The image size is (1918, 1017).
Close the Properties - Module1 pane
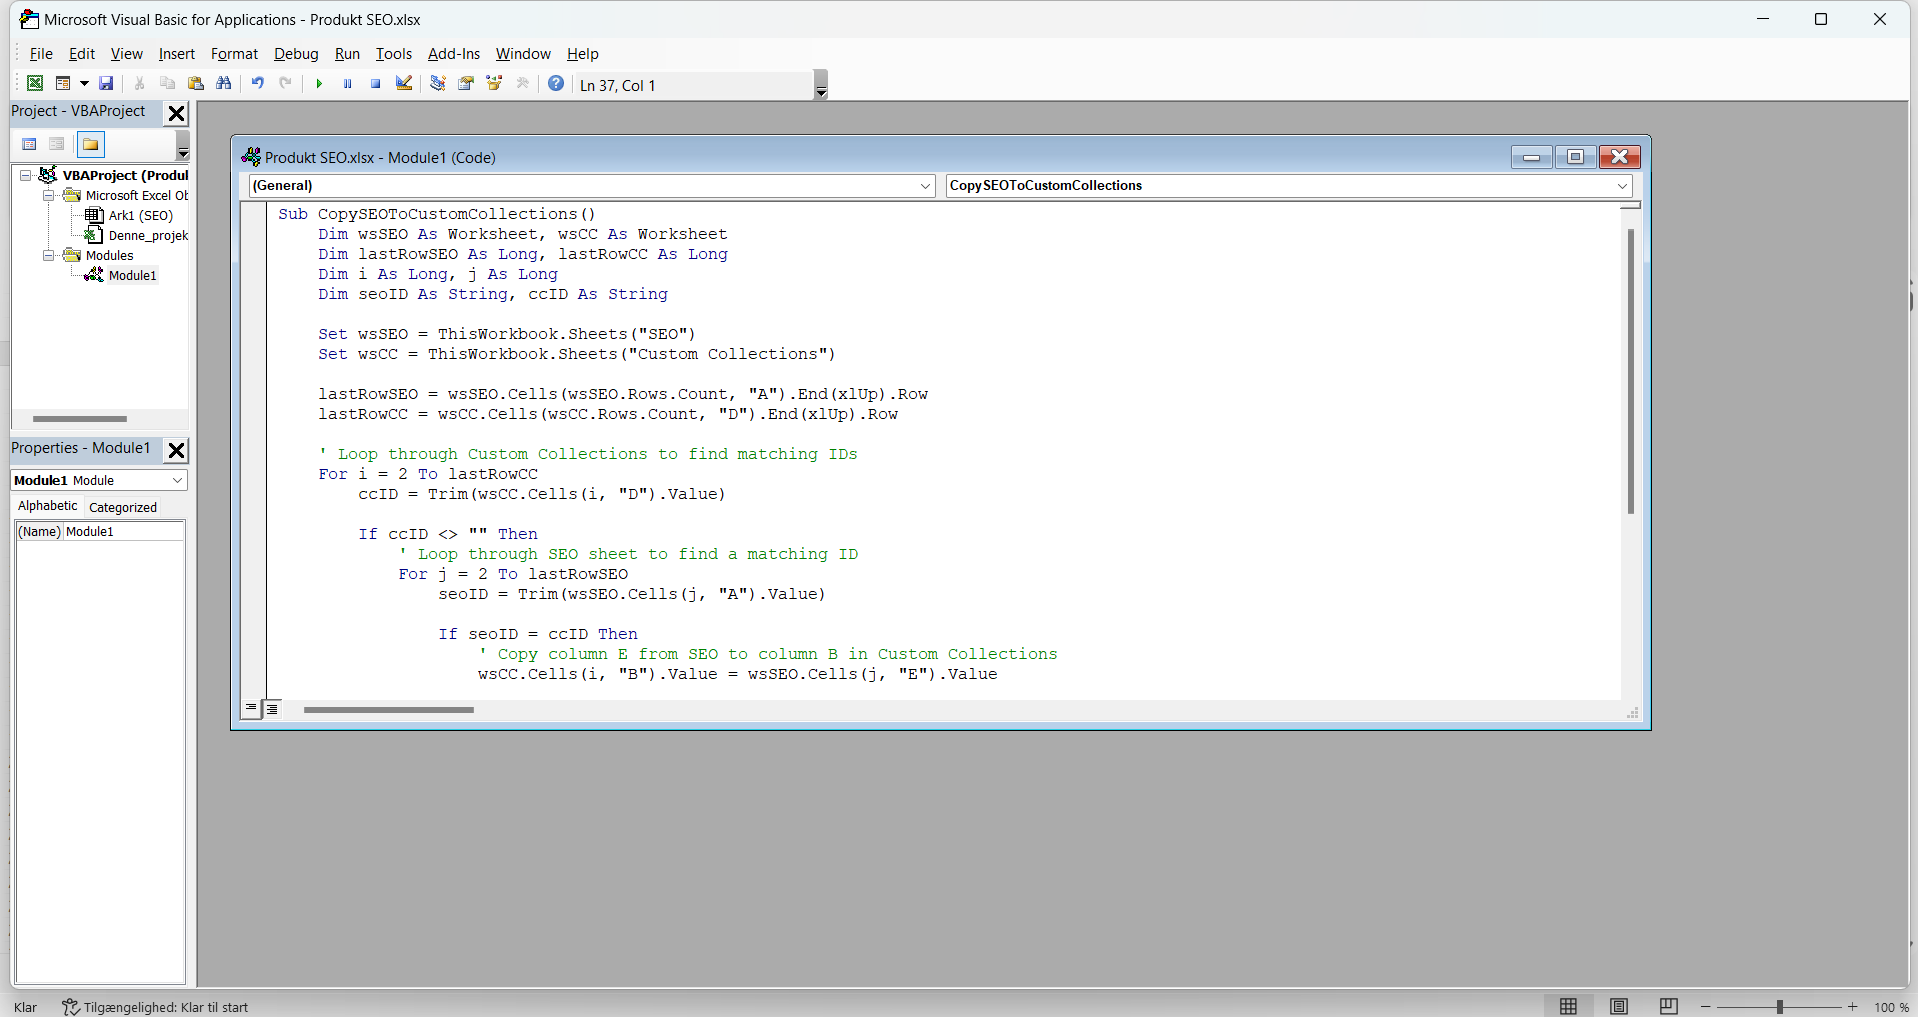176,450
